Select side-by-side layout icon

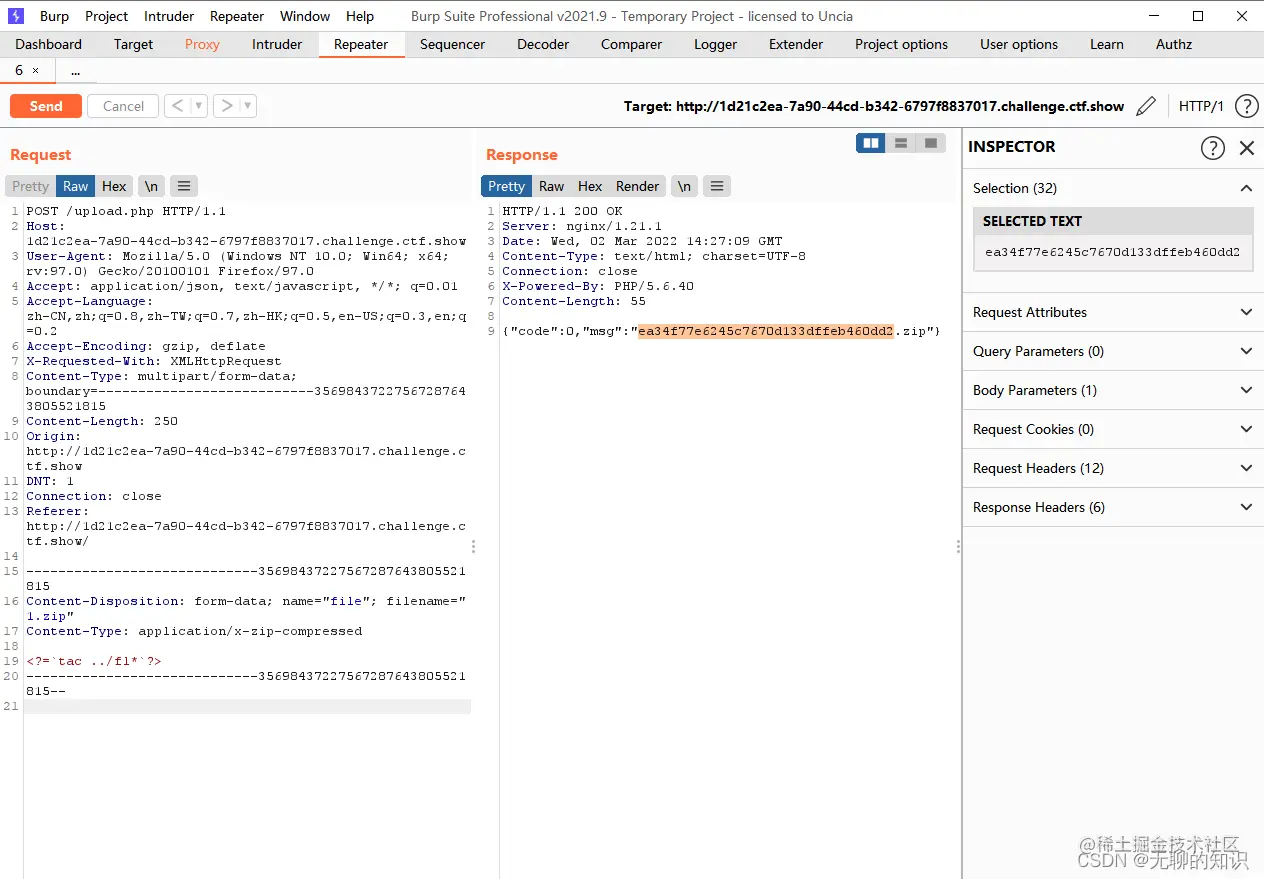(871, 143)
